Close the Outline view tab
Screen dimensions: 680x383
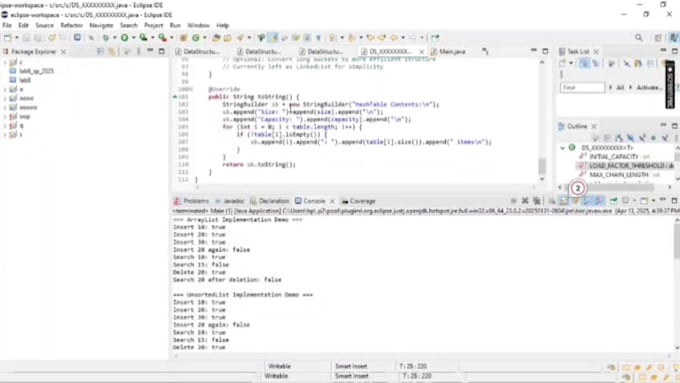(594, 126)
